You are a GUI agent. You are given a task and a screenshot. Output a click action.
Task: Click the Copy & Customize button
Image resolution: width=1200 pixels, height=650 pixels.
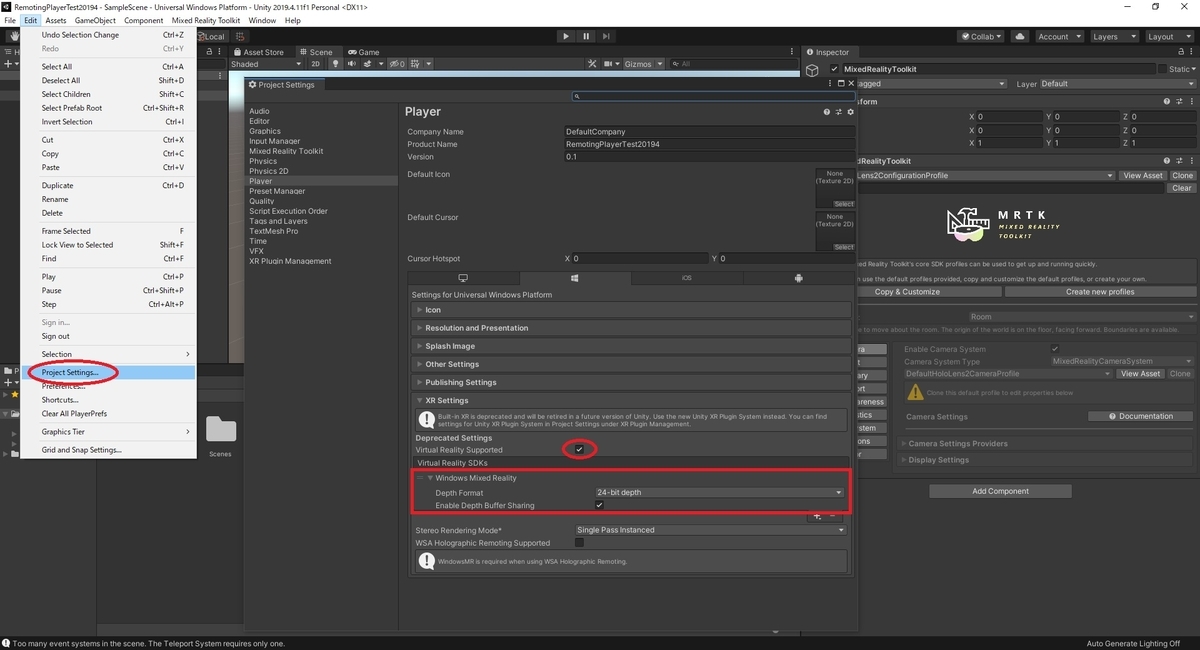pyautogui.click(x=907, y=292)
